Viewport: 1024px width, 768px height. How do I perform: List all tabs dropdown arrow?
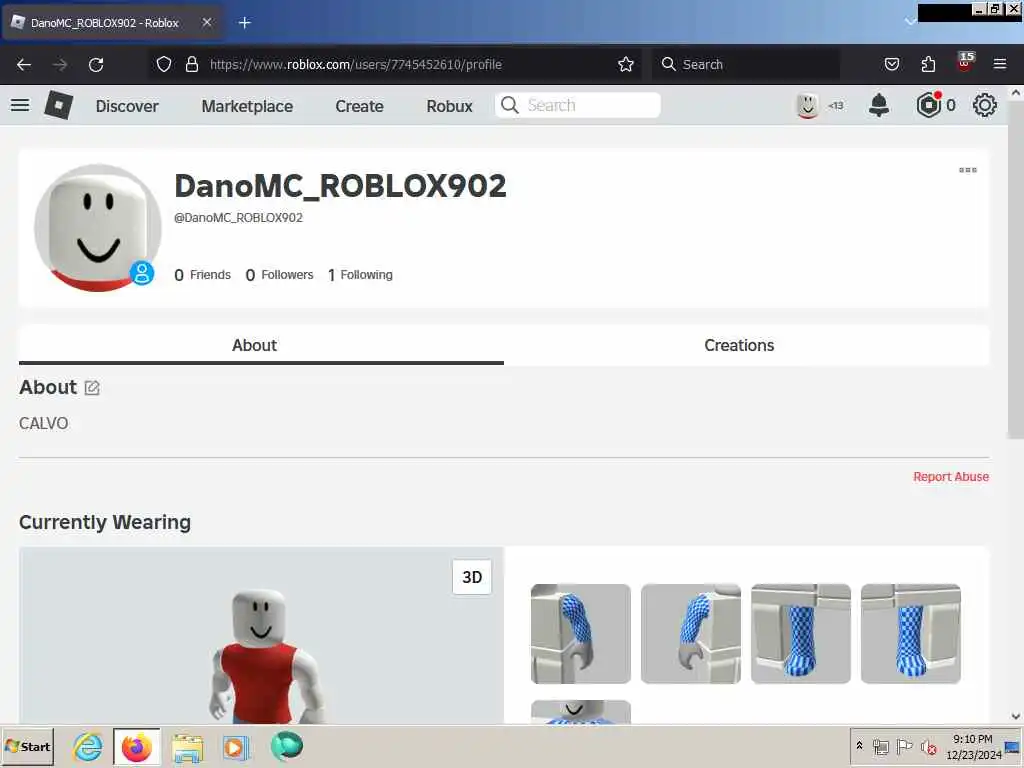pyautogui.click(x=910, y=22)
